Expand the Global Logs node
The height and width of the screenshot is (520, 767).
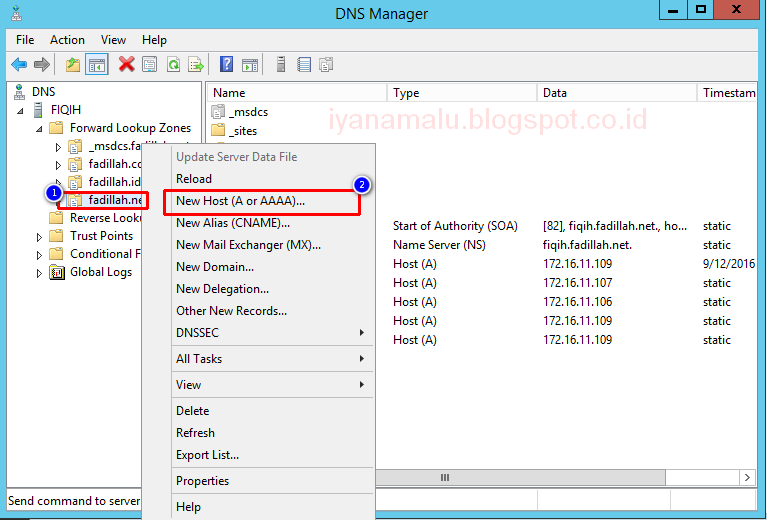39,273
